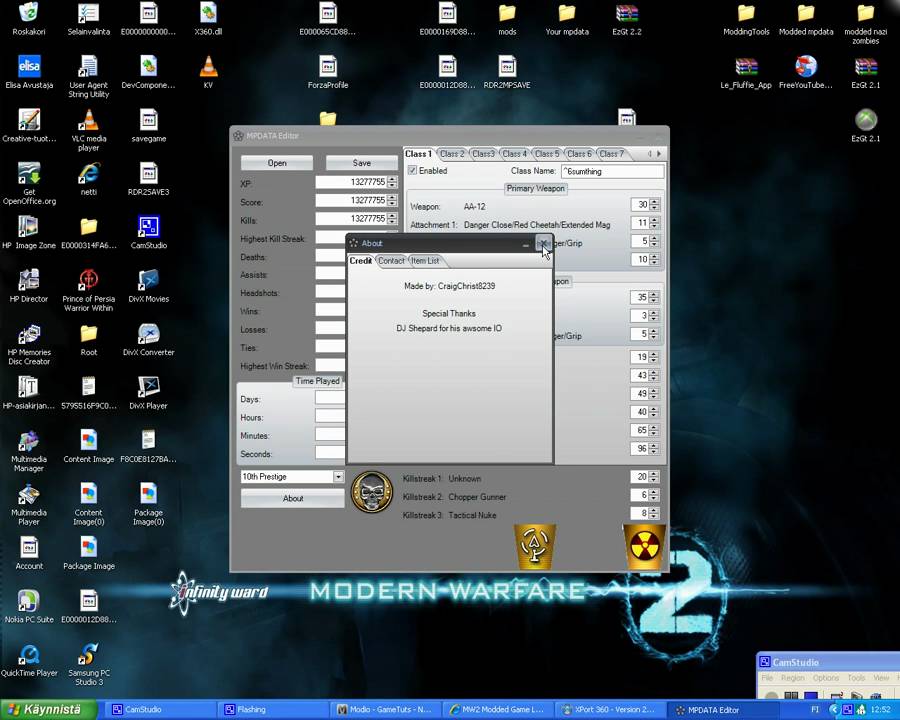
Task: Click the Class Name input field
Action: click(x=612, y=171)
